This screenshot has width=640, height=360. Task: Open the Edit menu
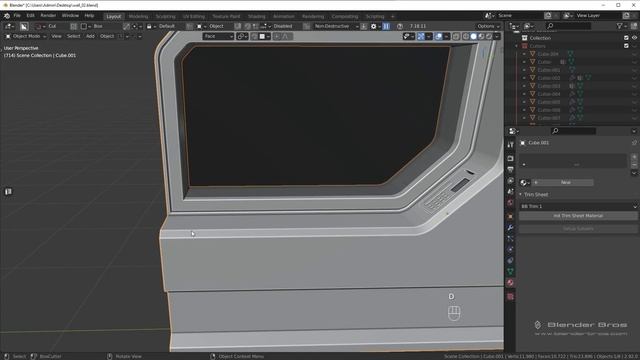tap(31, 16)
